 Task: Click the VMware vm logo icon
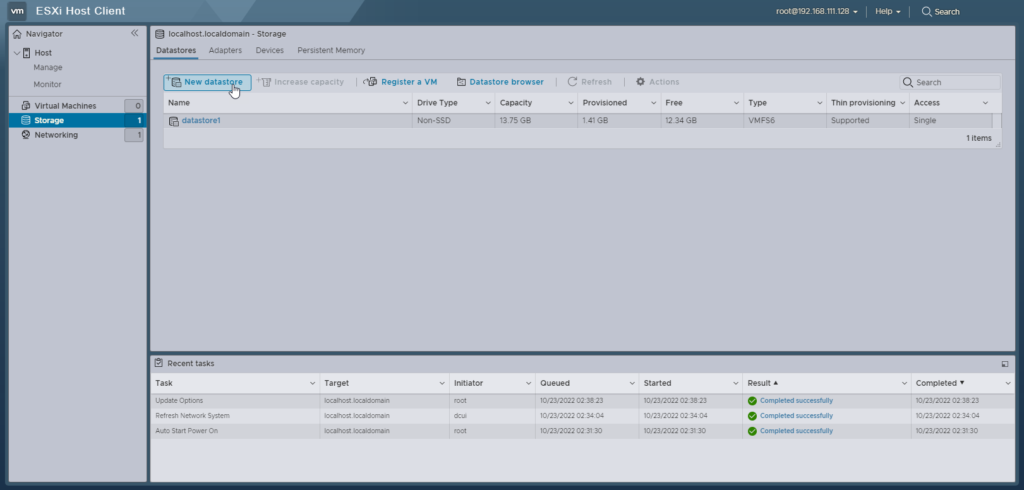coord(17,12)
